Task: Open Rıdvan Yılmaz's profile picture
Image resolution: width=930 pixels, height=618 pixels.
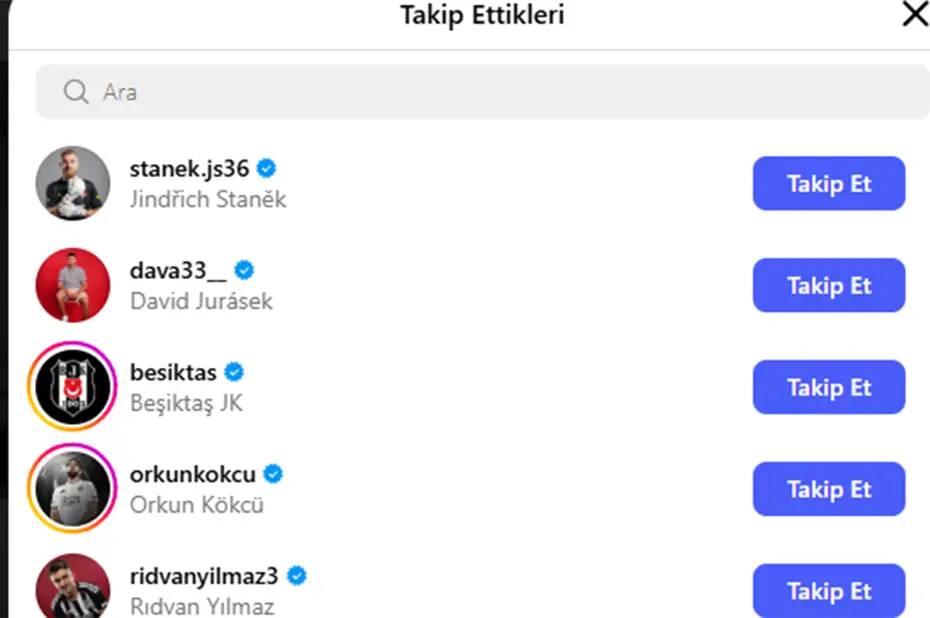Action: (x=73, y=588)
